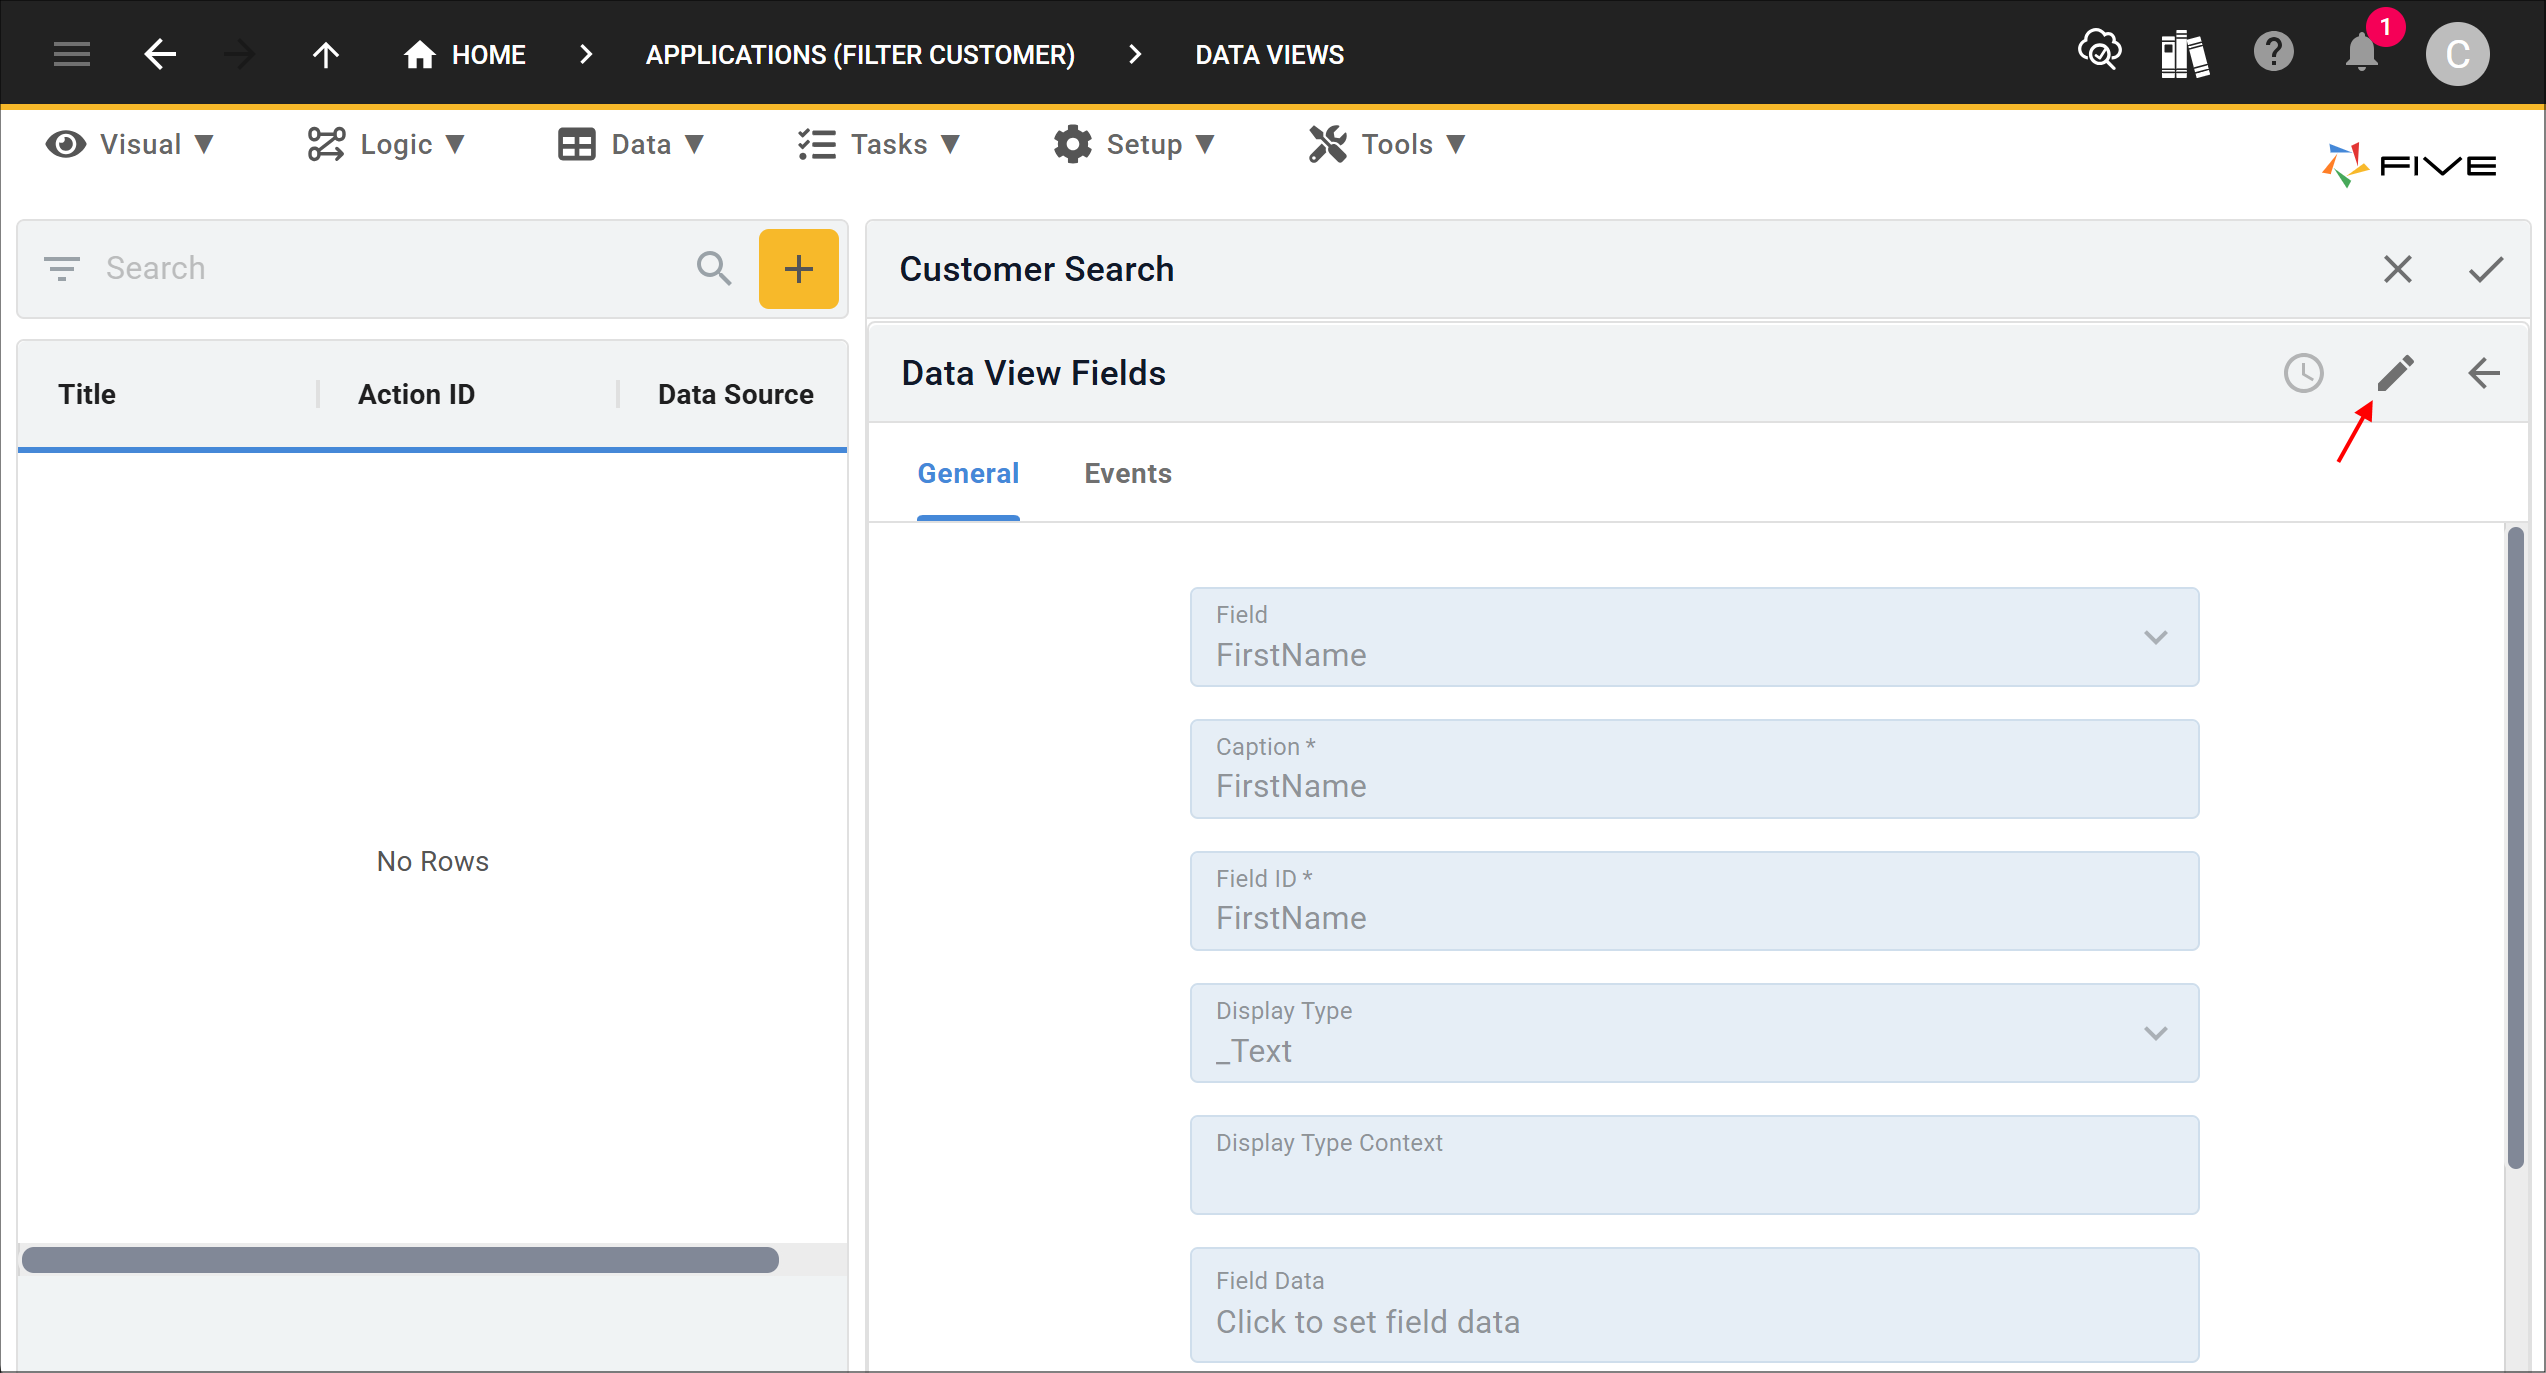Click the add new item yellow plus button
Screen dimensions: 2546x1373
[x=796, y=269]
